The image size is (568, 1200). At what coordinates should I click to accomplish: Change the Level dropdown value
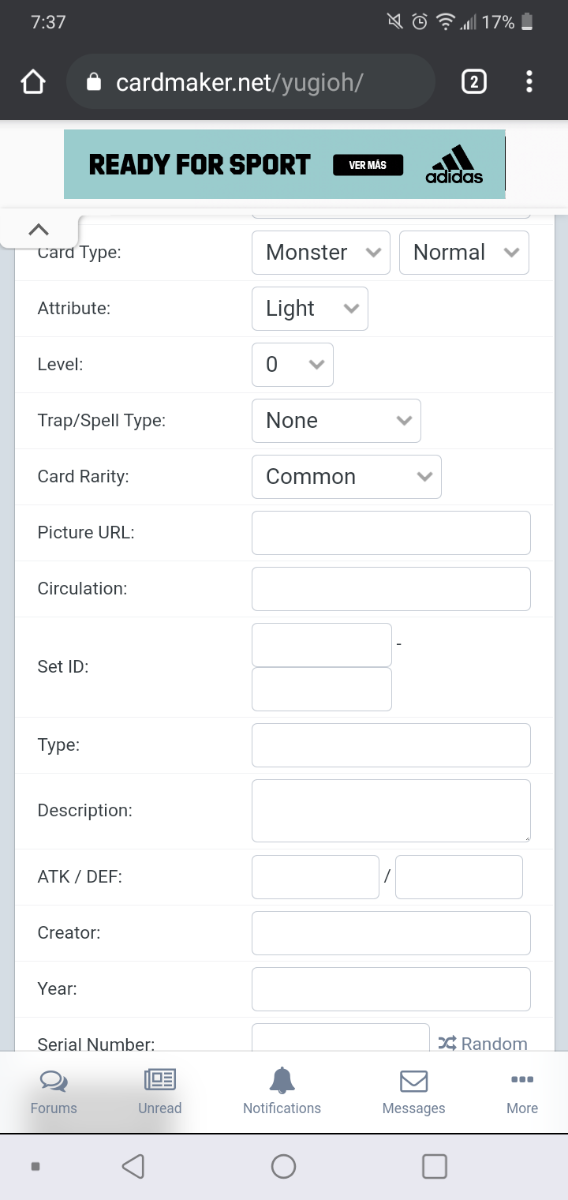[x=292, y=364]
